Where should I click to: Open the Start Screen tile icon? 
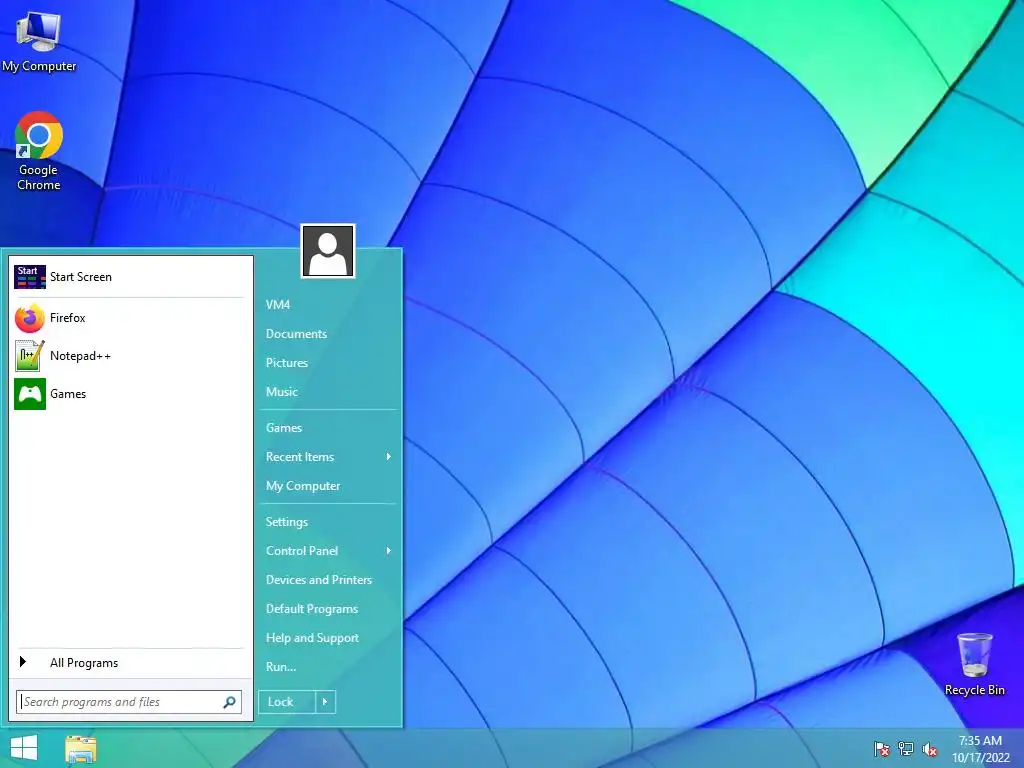30,277
